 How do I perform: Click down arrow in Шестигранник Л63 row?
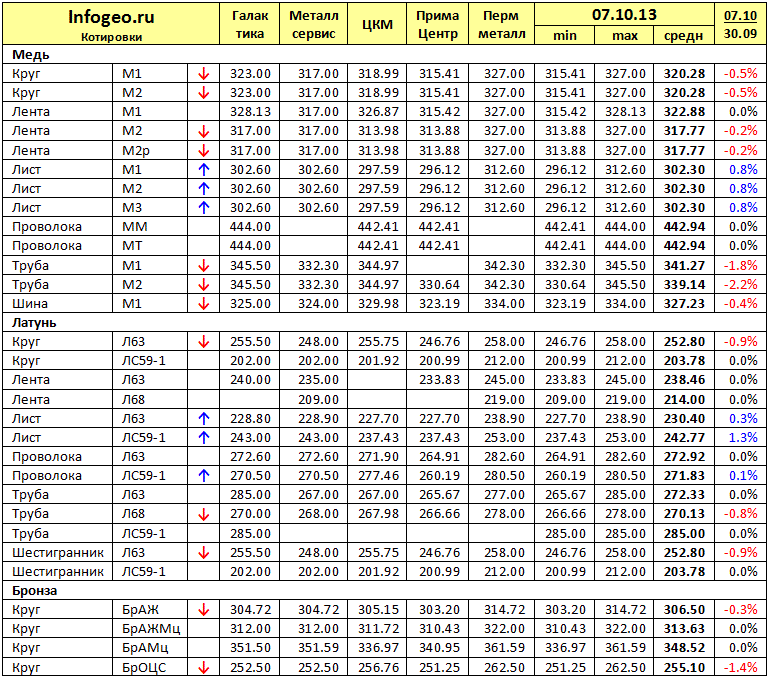coord(204,553)
